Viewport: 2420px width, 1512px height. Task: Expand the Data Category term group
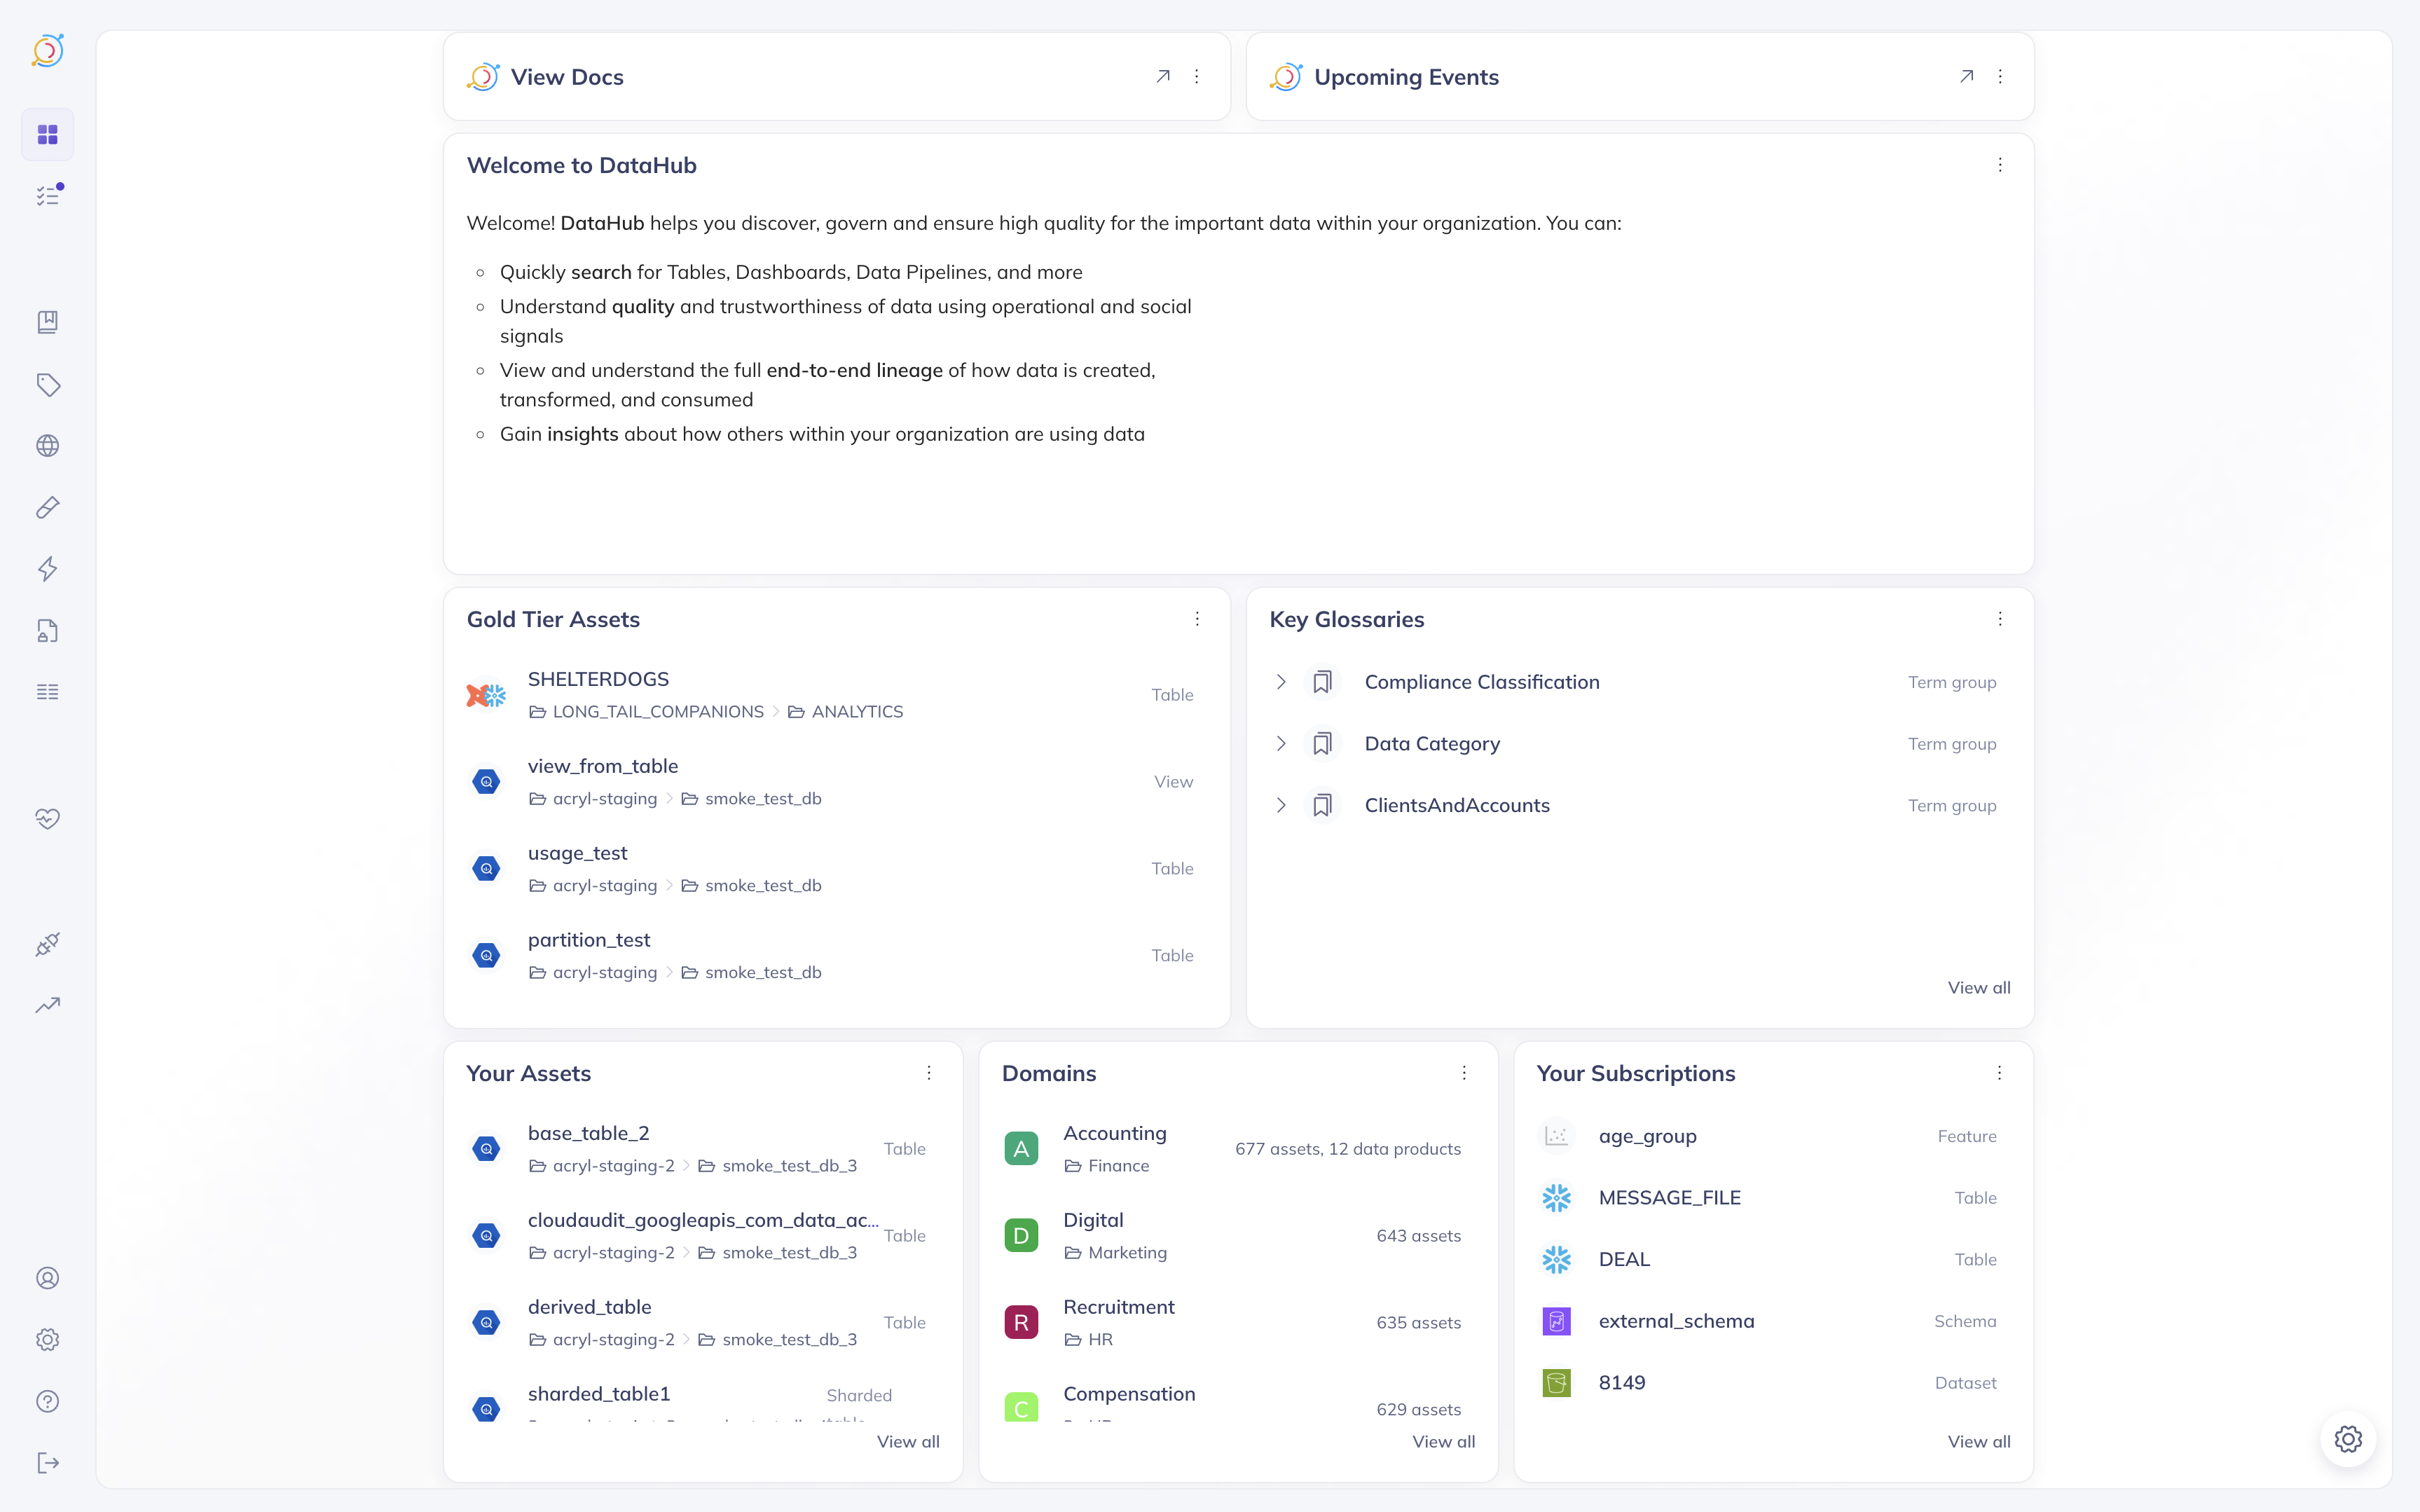click(x=1281, y=744)
